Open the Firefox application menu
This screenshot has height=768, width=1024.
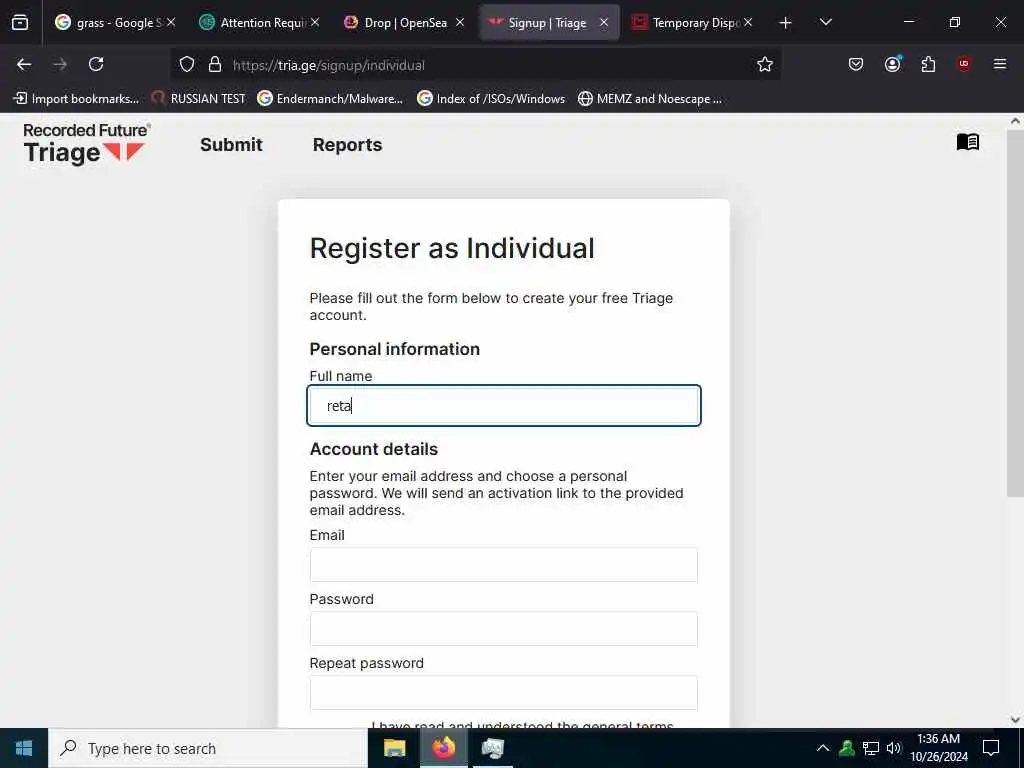[x=1000, y=64]
